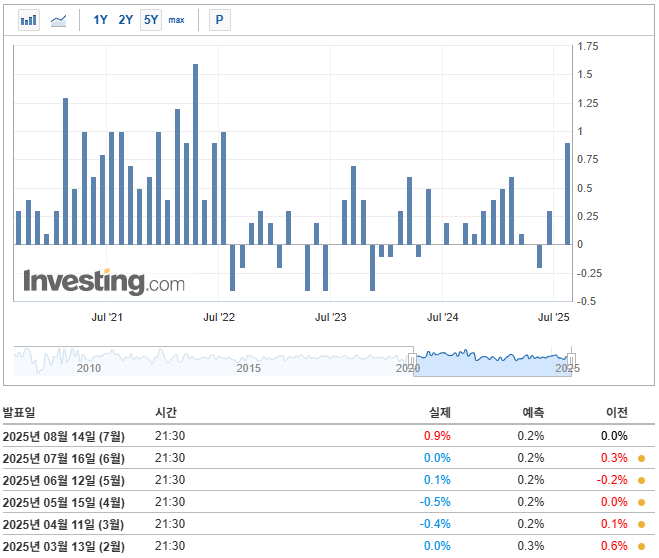The height and width of the screenshot is (558, 659).
Task: Open the 2025년 05월 15일 (4월) release row
Action: (64, 502)
